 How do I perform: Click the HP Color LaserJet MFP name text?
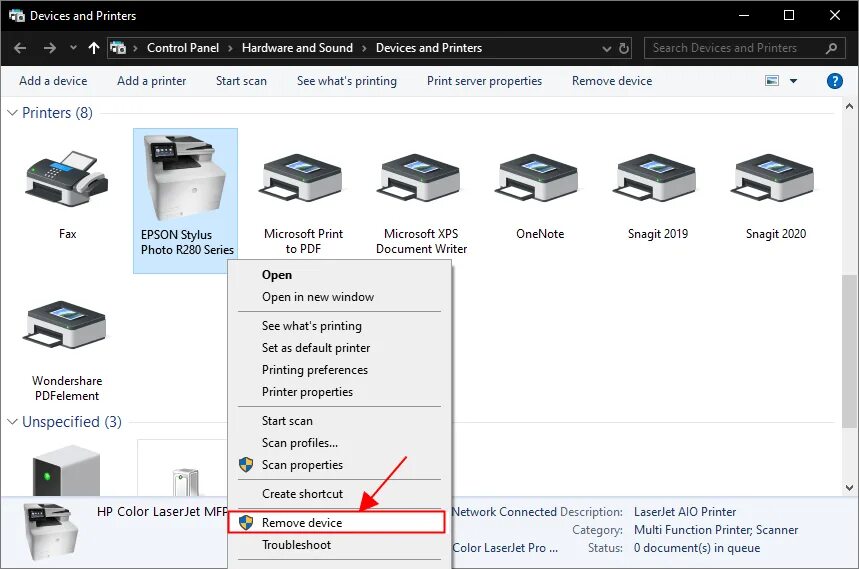point(162,511)
